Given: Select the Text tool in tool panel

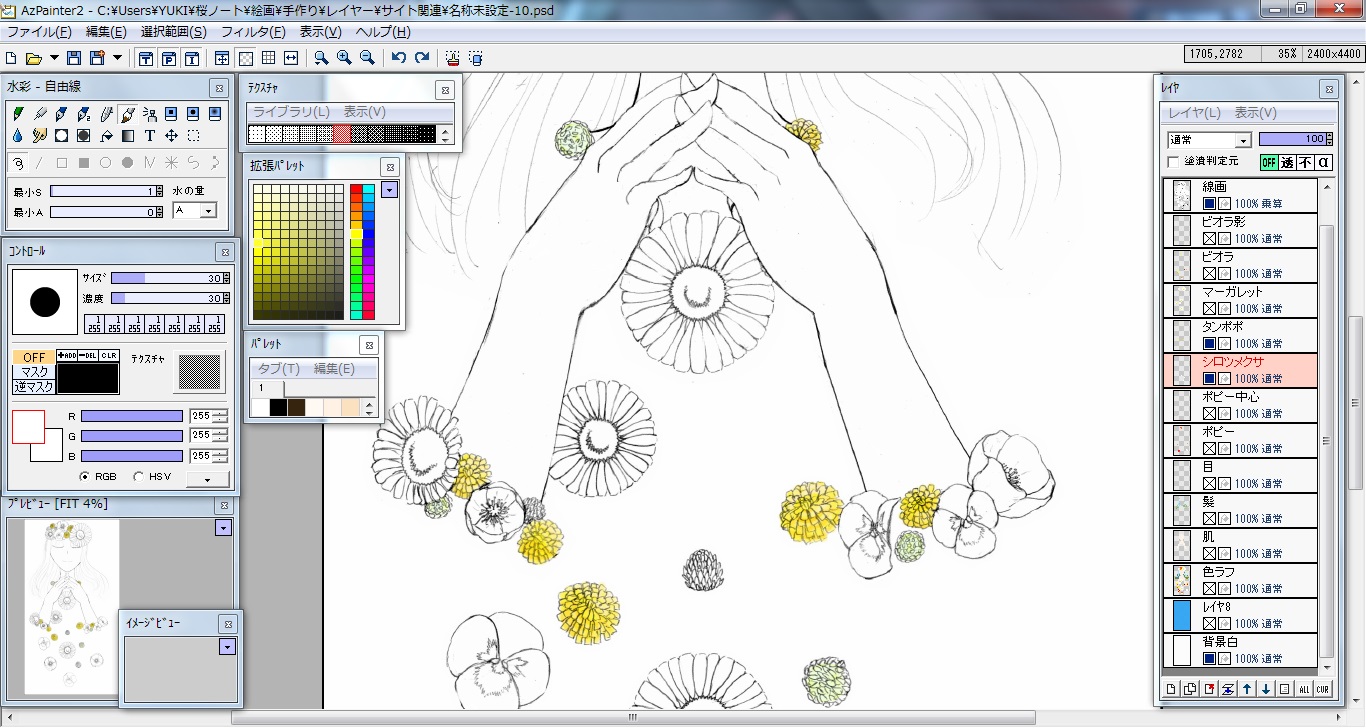Looking at the screenshot, I should click(150, 135).
